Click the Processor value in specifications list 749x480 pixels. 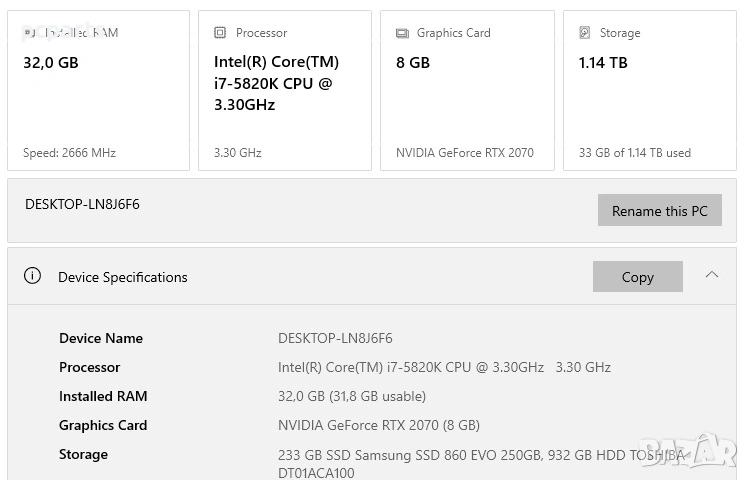[444, 367]
